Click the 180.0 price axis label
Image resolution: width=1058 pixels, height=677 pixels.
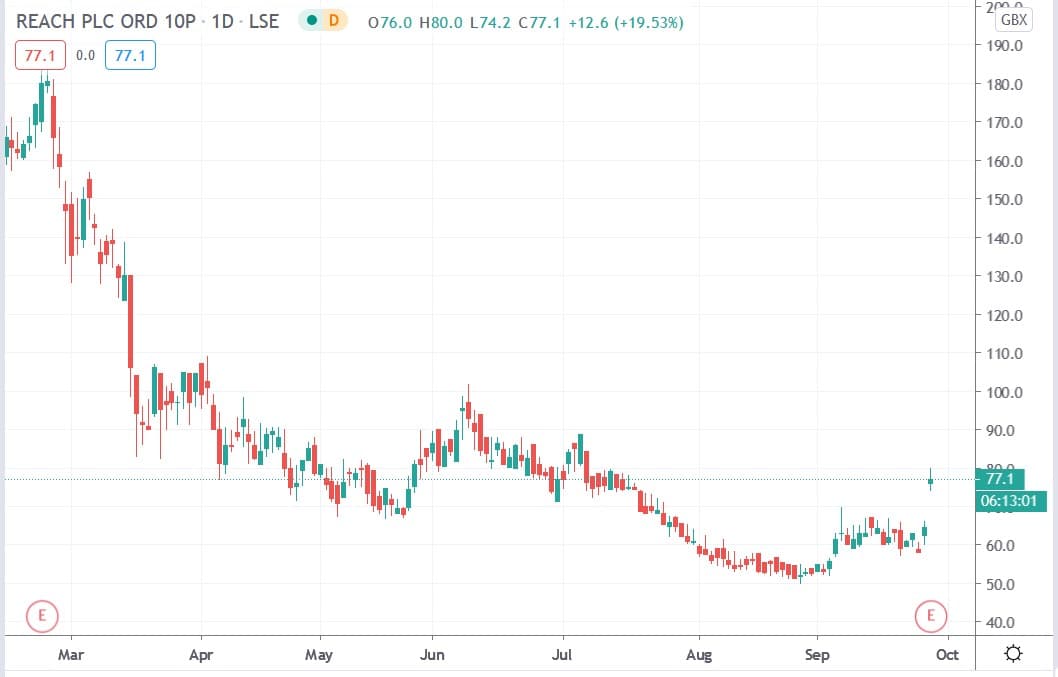tap(1004, 84)
